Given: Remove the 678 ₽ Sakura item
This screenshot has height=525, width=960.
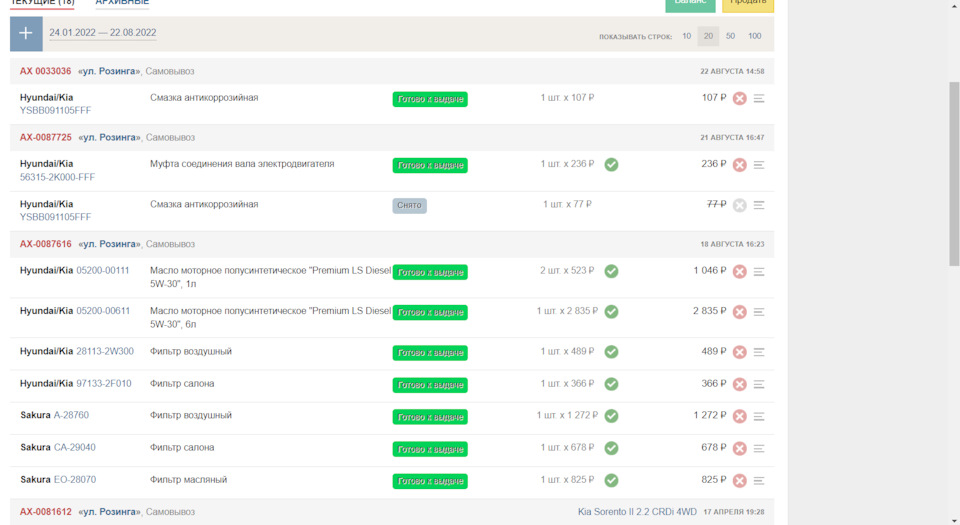Looking at the screenshot, I should pyautogui.click(x=740, y=449).
